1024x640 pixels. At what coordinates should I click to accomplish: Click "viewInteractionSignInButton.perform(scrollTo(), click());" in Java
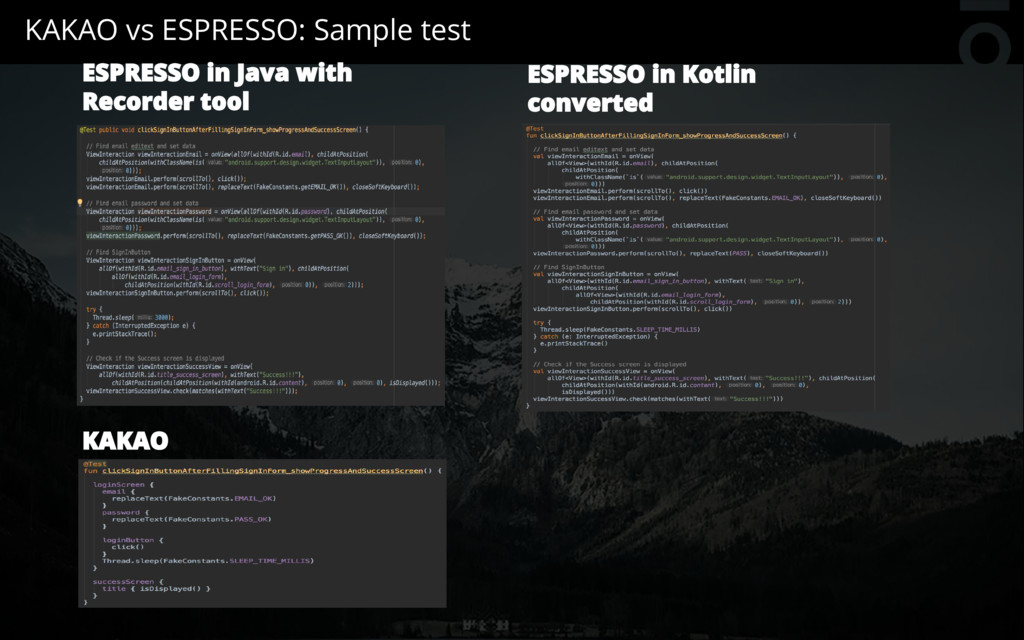point(177,293)
